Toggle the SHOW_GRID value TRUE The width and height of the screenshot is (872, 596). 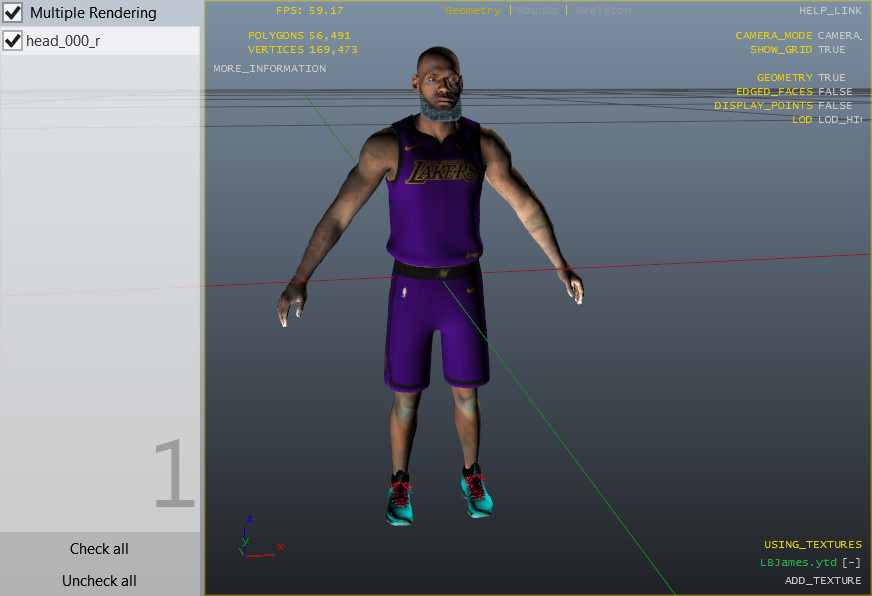(x=831, y=49)
